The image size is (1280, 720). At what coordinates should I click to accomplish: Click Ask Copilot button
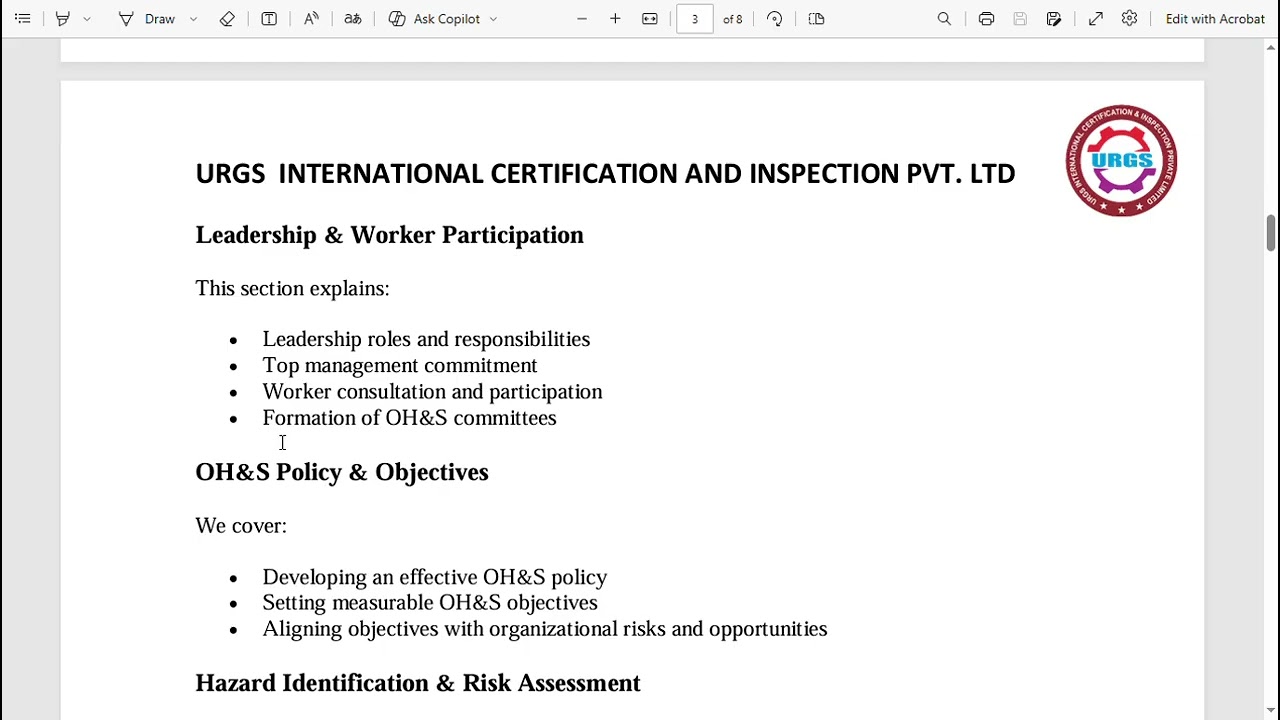coord(434,19)
